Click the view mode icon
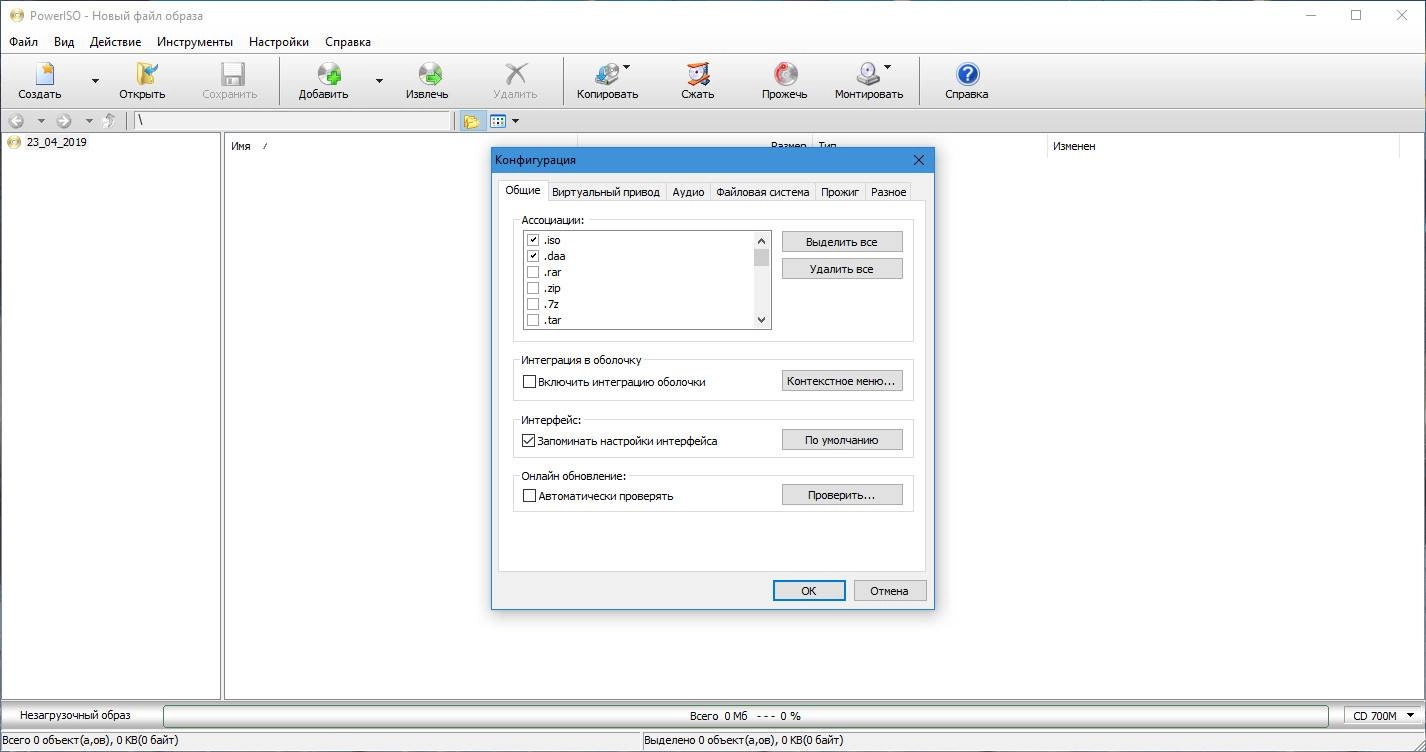Screen dimensions: 1426x752 [x=497, y=121]
